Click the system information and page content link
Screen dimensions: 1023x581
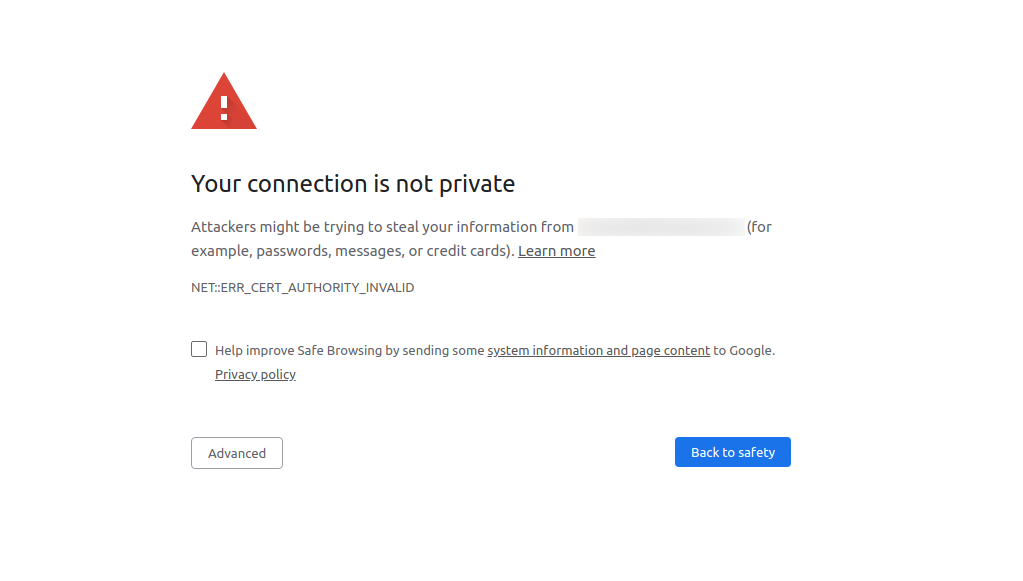(x=598, y=350)
